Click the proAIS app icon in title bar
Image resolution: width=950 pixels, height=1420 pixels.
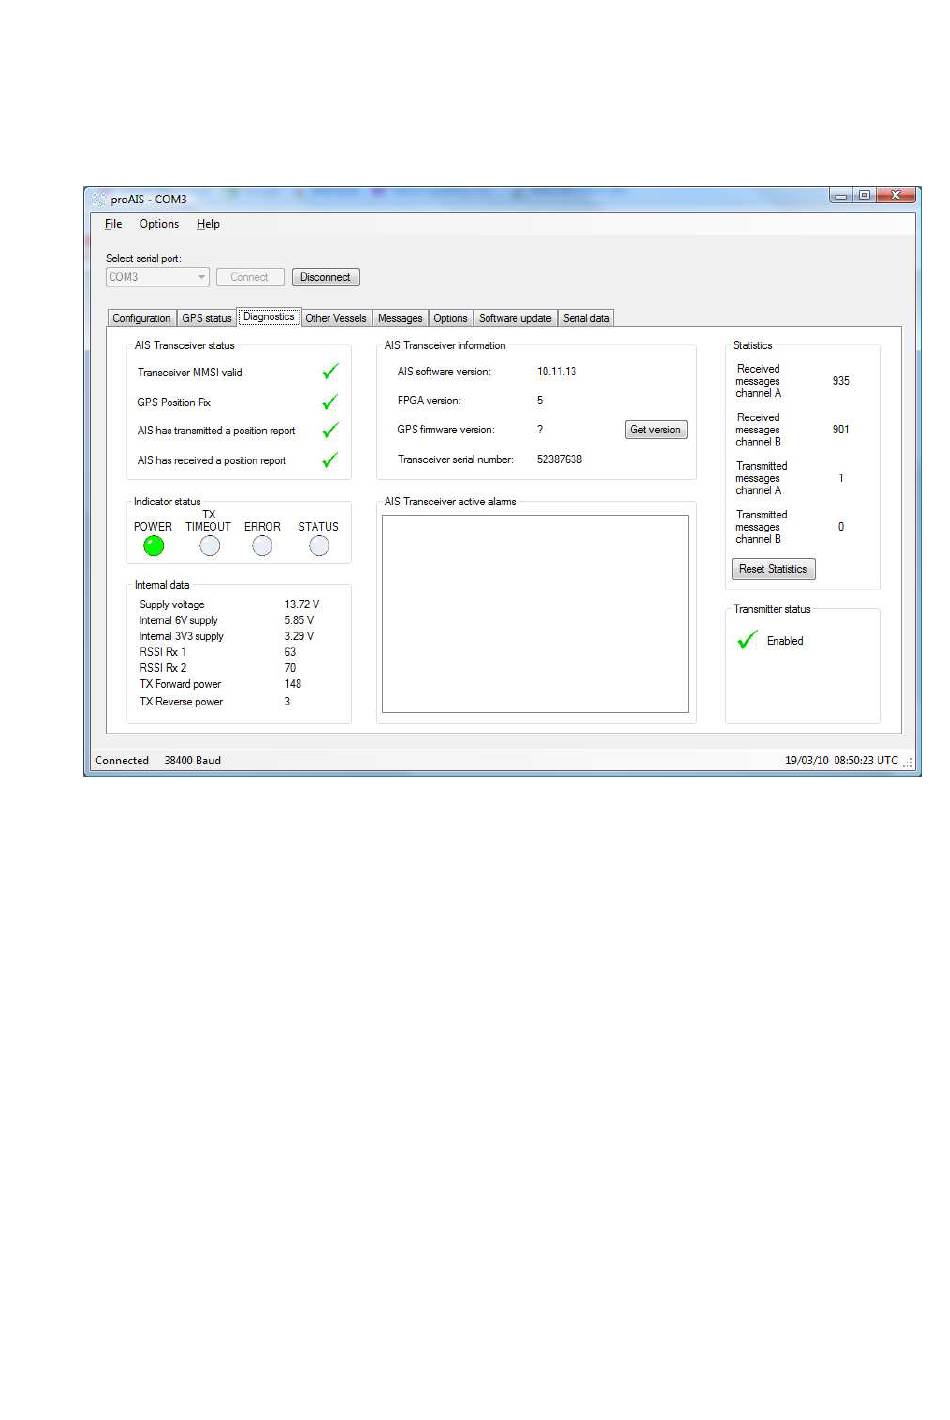pyautogui.click(x=98, y=199)
